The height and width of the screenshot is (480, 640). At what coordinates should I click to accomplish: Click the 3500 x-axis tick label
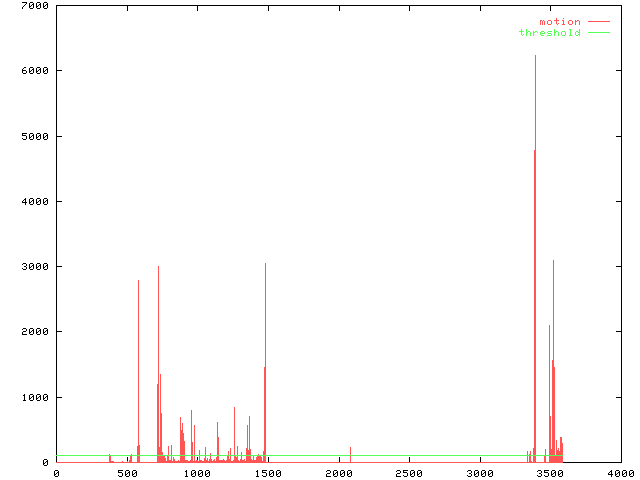(549, 473)
